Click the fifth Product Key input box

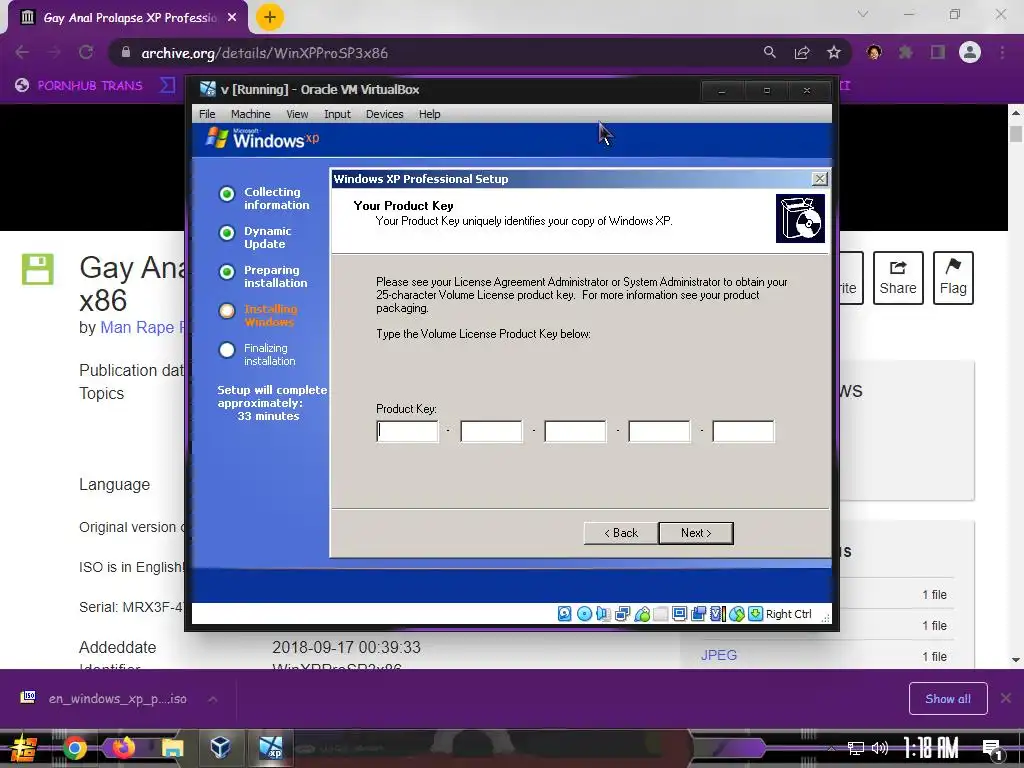coord(743,432)
